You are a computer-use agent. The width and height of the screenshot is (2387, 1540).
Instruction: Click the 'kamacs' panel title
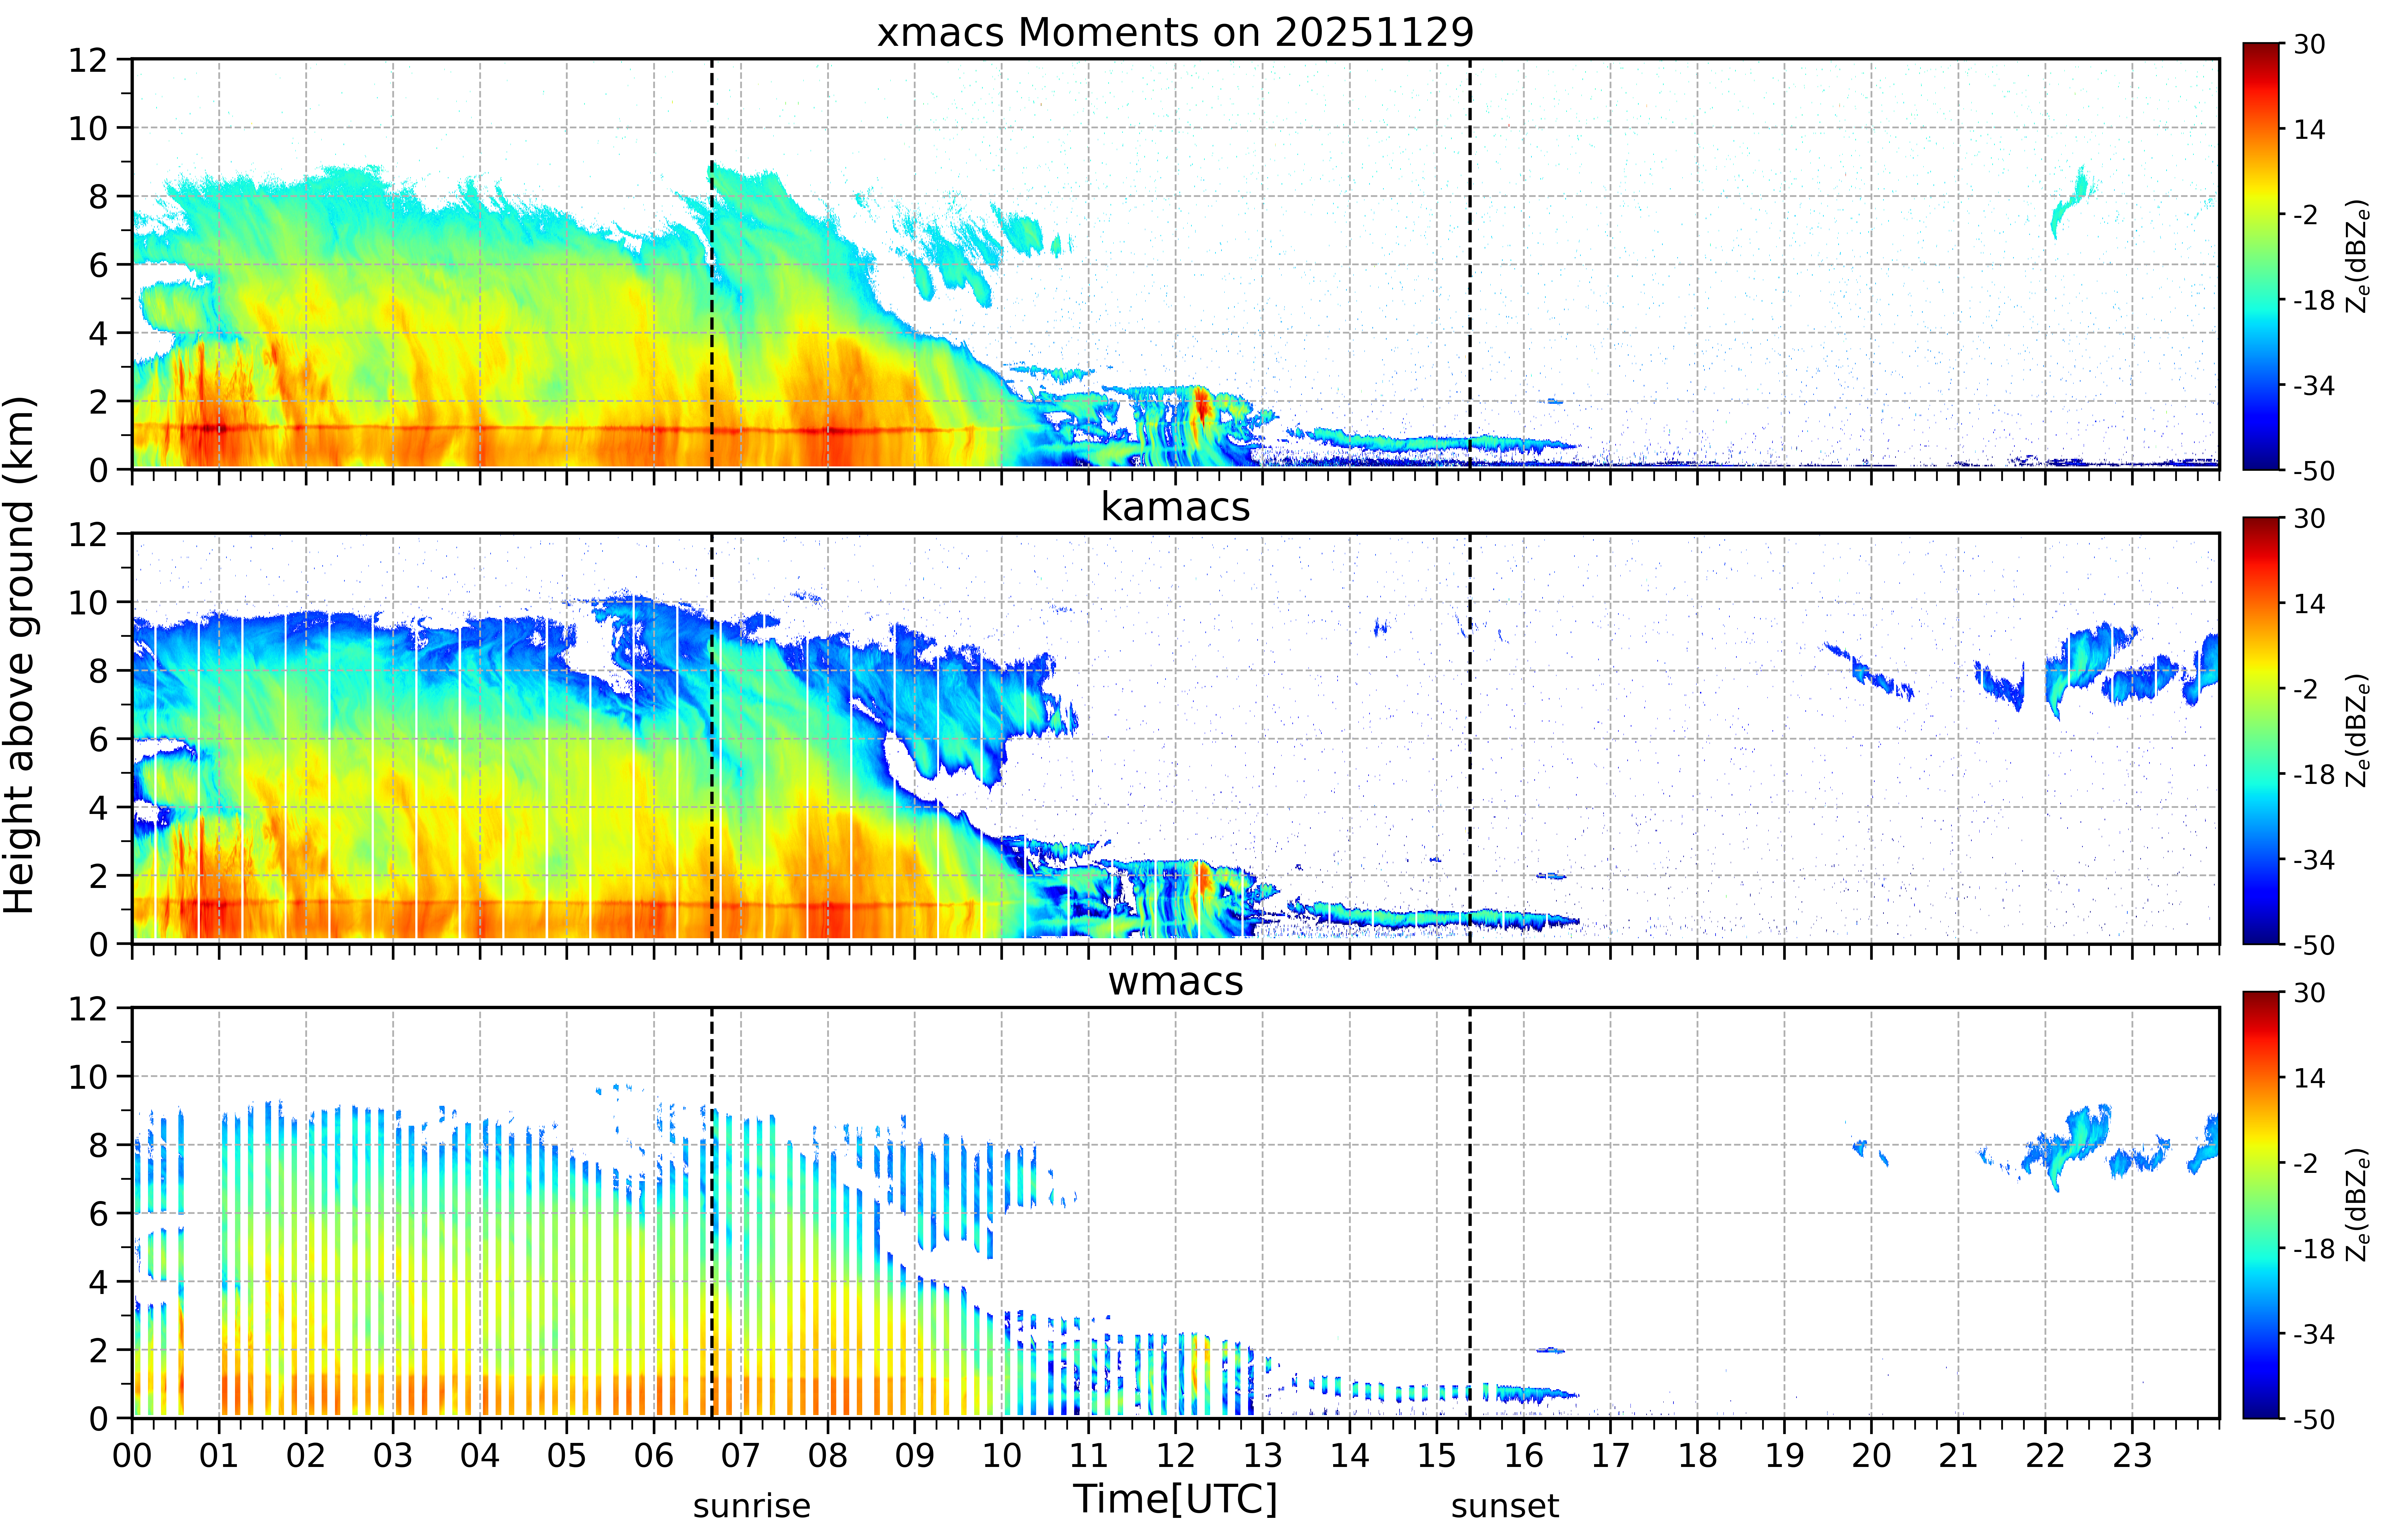tap(1175, 507)
